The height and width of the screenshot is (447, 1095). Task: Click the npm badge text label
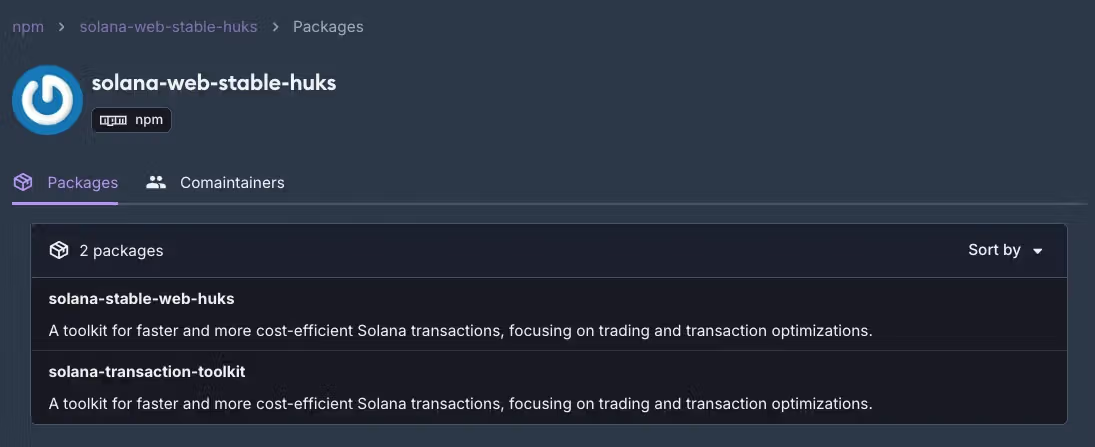click(149, 121)
